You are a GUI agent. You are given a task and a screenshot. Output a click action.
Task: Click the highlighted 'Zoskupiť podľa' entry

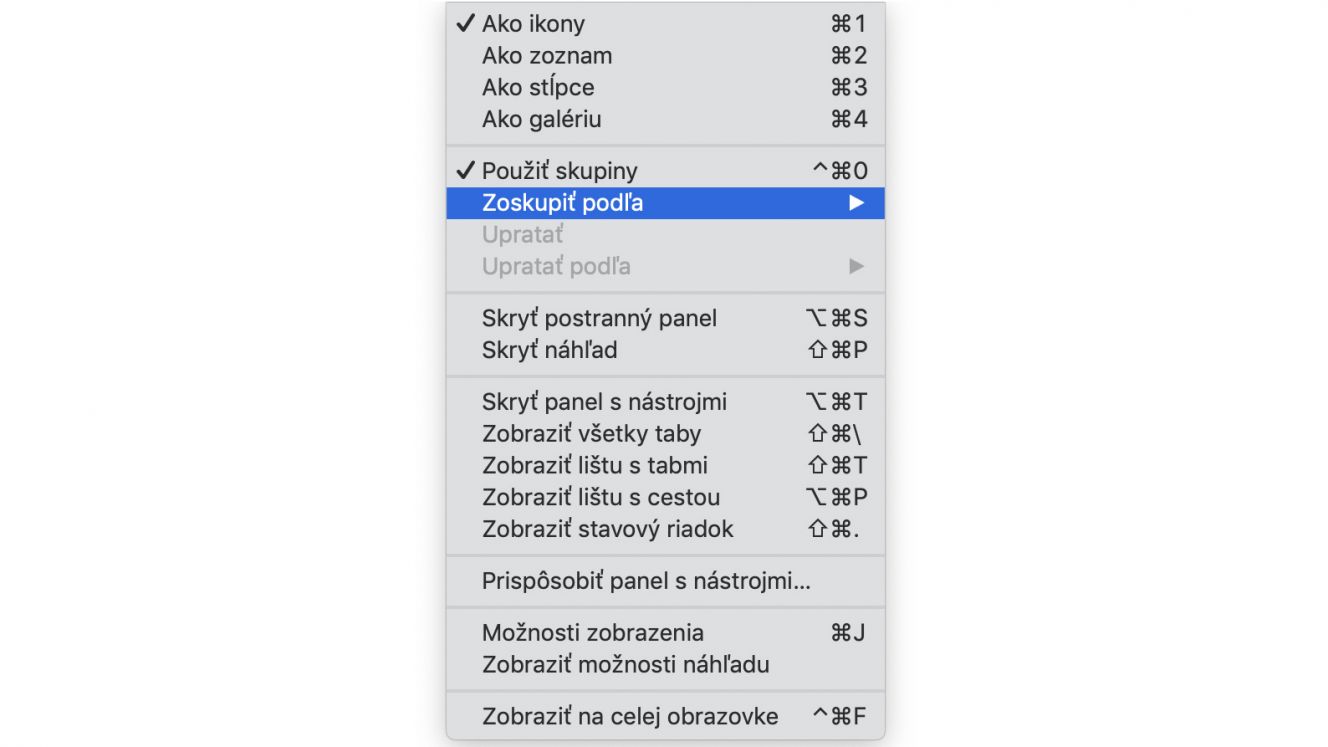point(665,203)
